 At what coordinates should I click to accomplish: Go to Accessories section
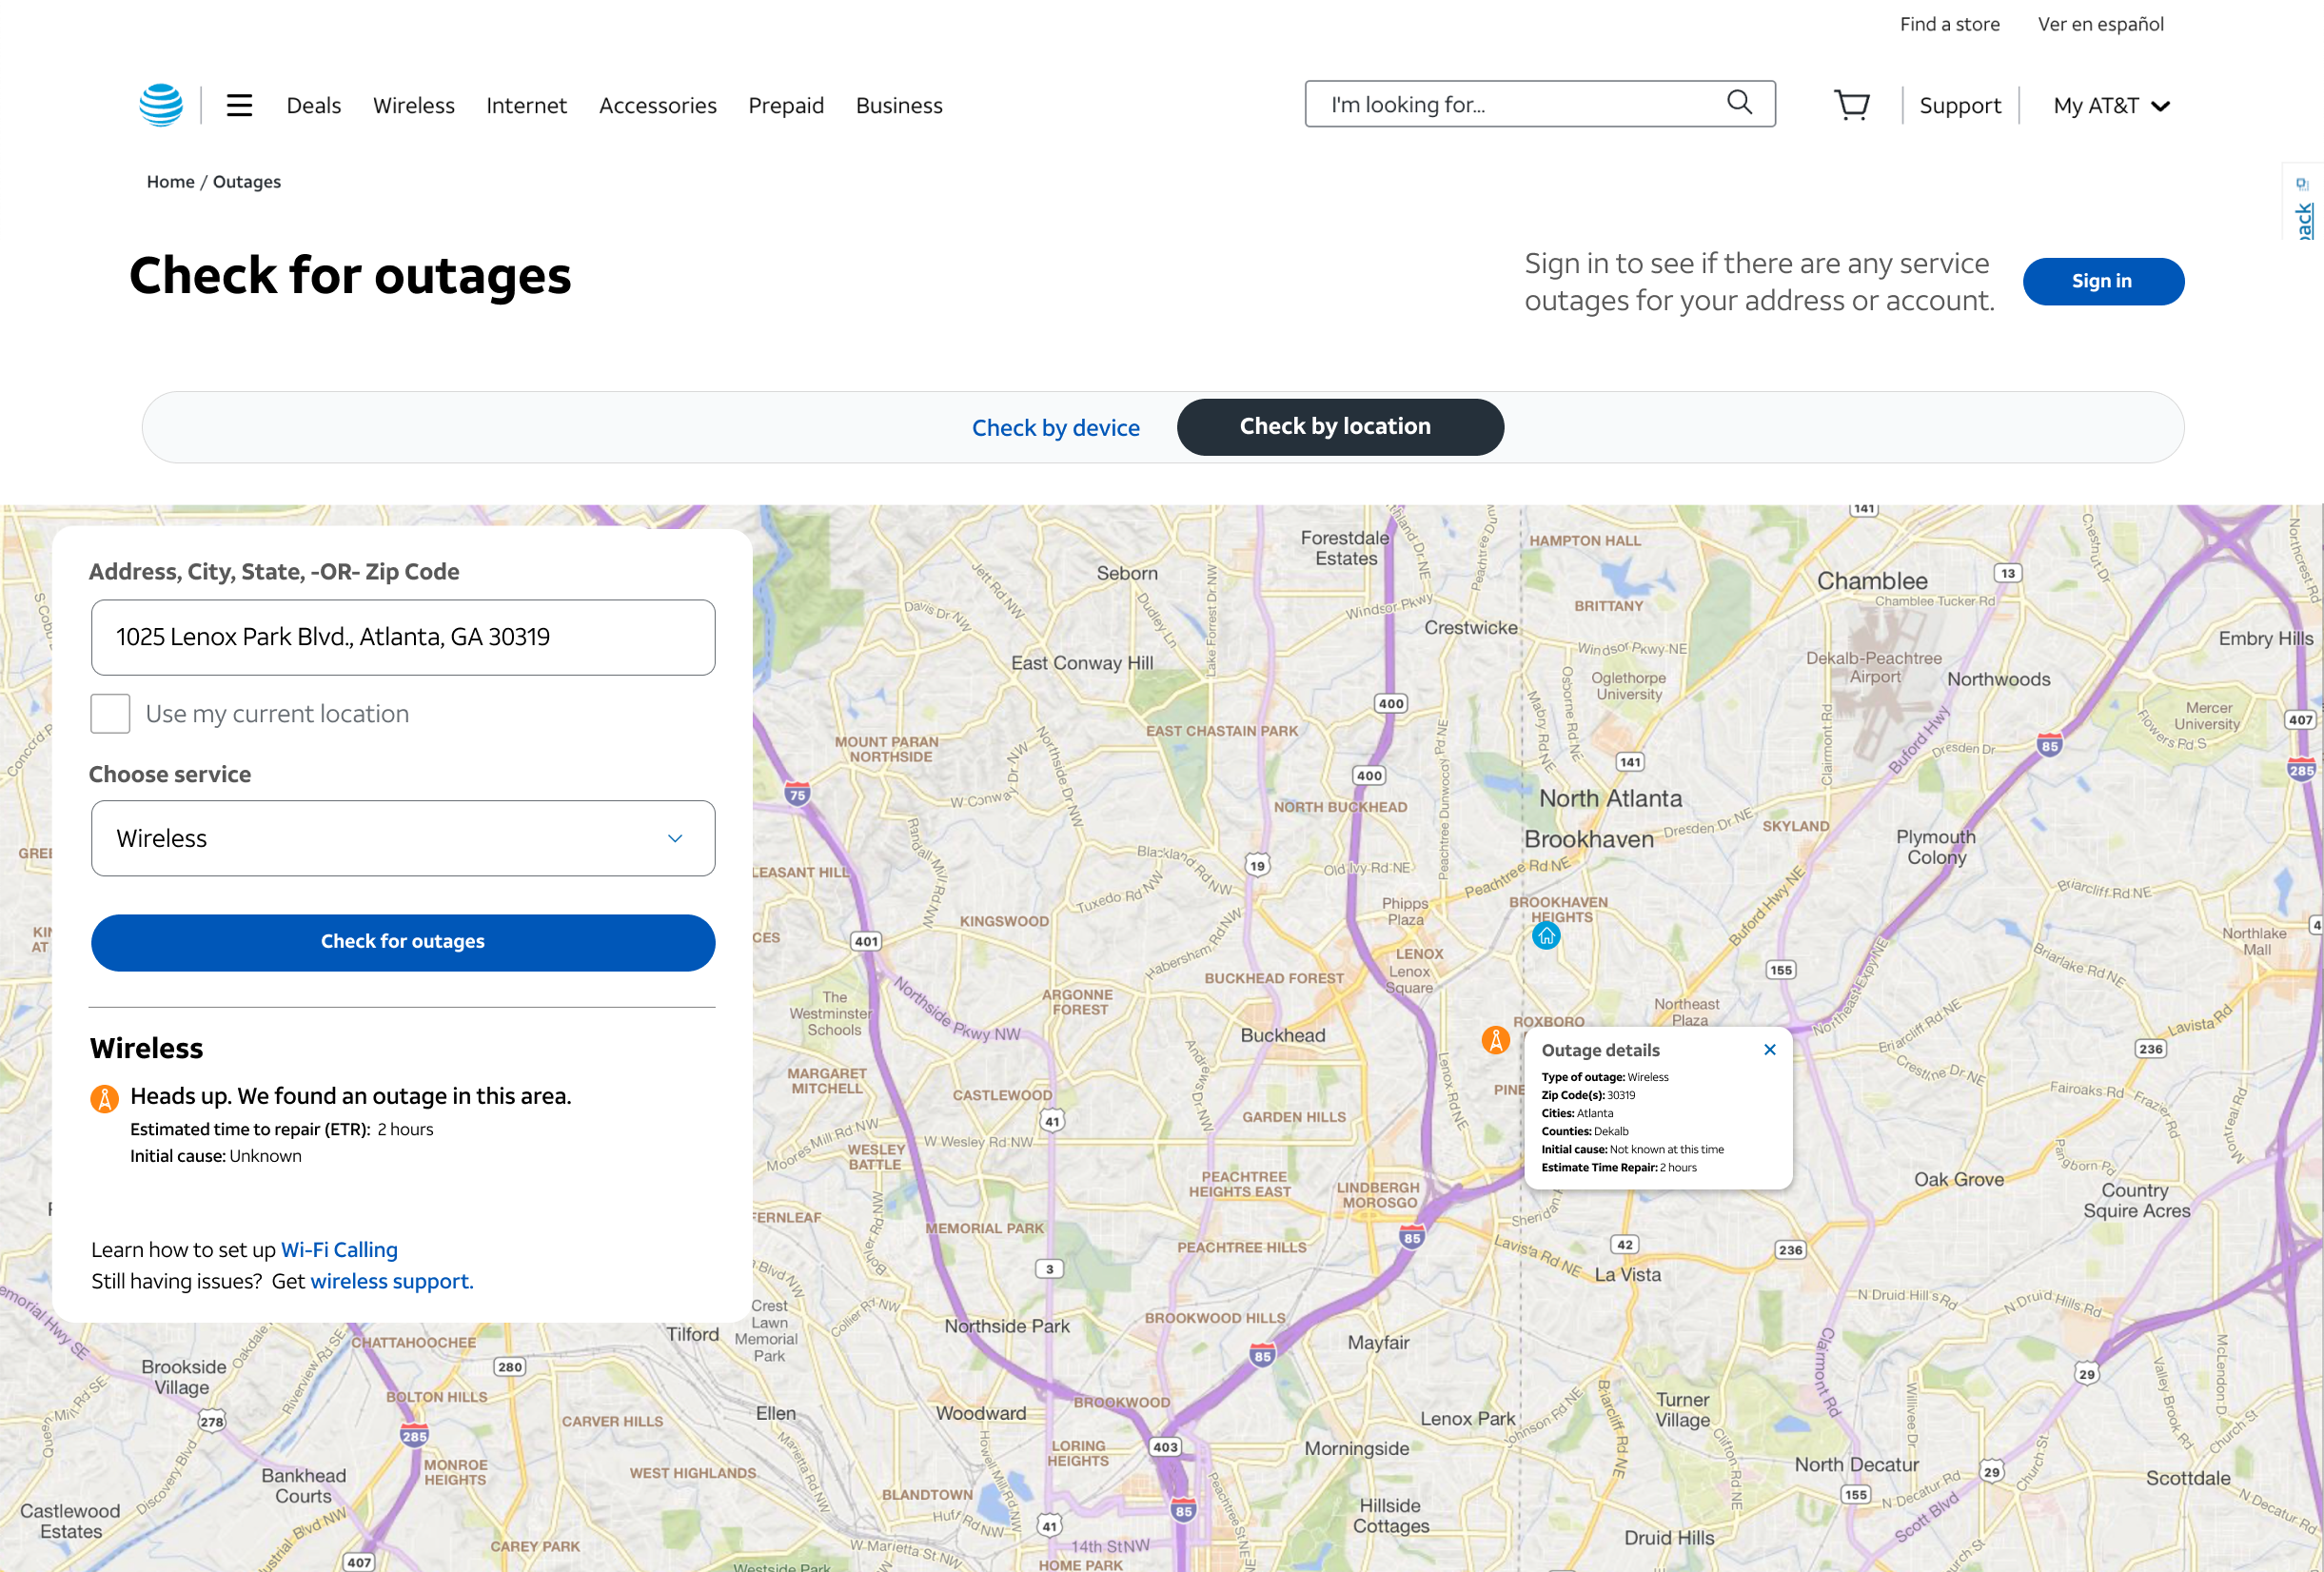[658, 105]
